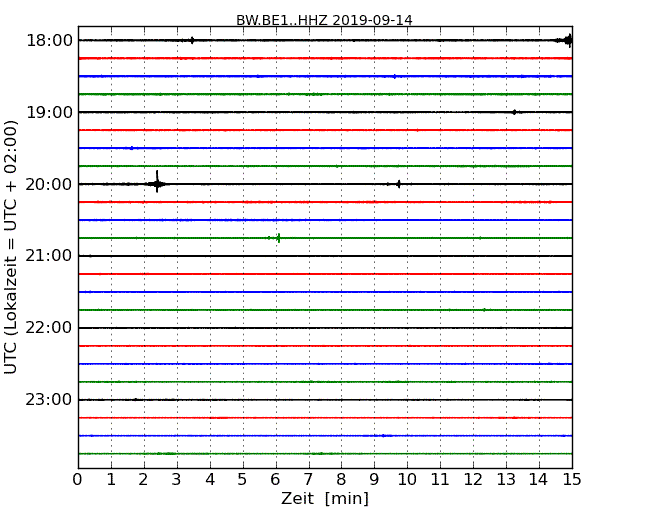Select the 19:00 time label

pyautogui.click(x=49, y=112)
